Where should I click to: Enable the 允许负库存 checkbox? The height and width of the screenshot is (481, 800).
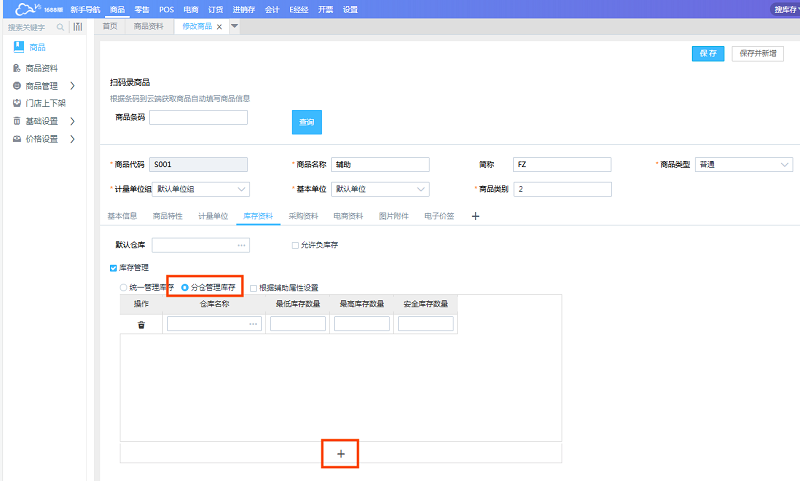coord(294,245)
